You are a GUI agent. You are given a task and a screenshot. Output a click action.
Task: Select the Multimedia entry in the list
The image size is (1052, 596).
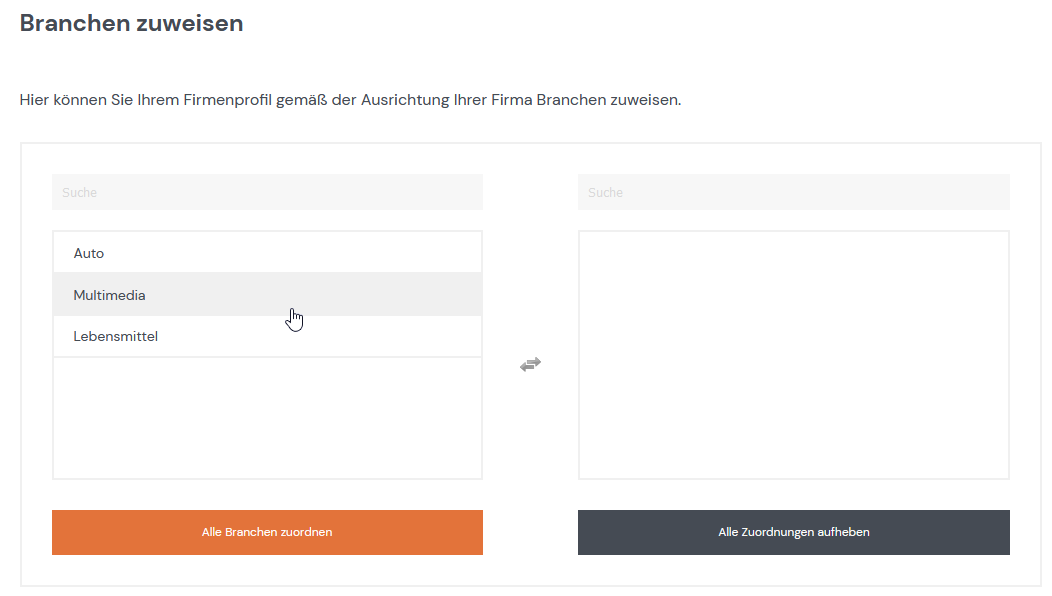(267, 295)
